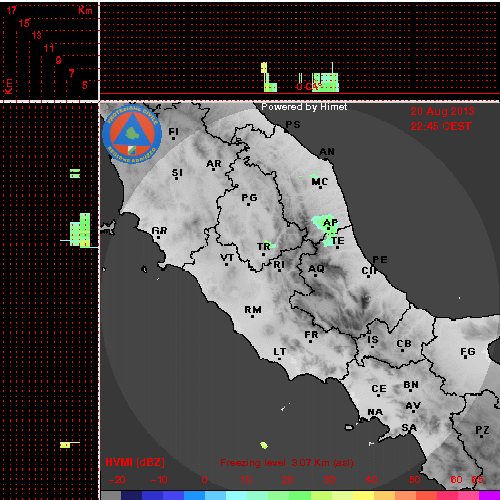The width and height of the screenshot is (500, 500).
Task: Click the SA city label
Action: coord(409,427)
